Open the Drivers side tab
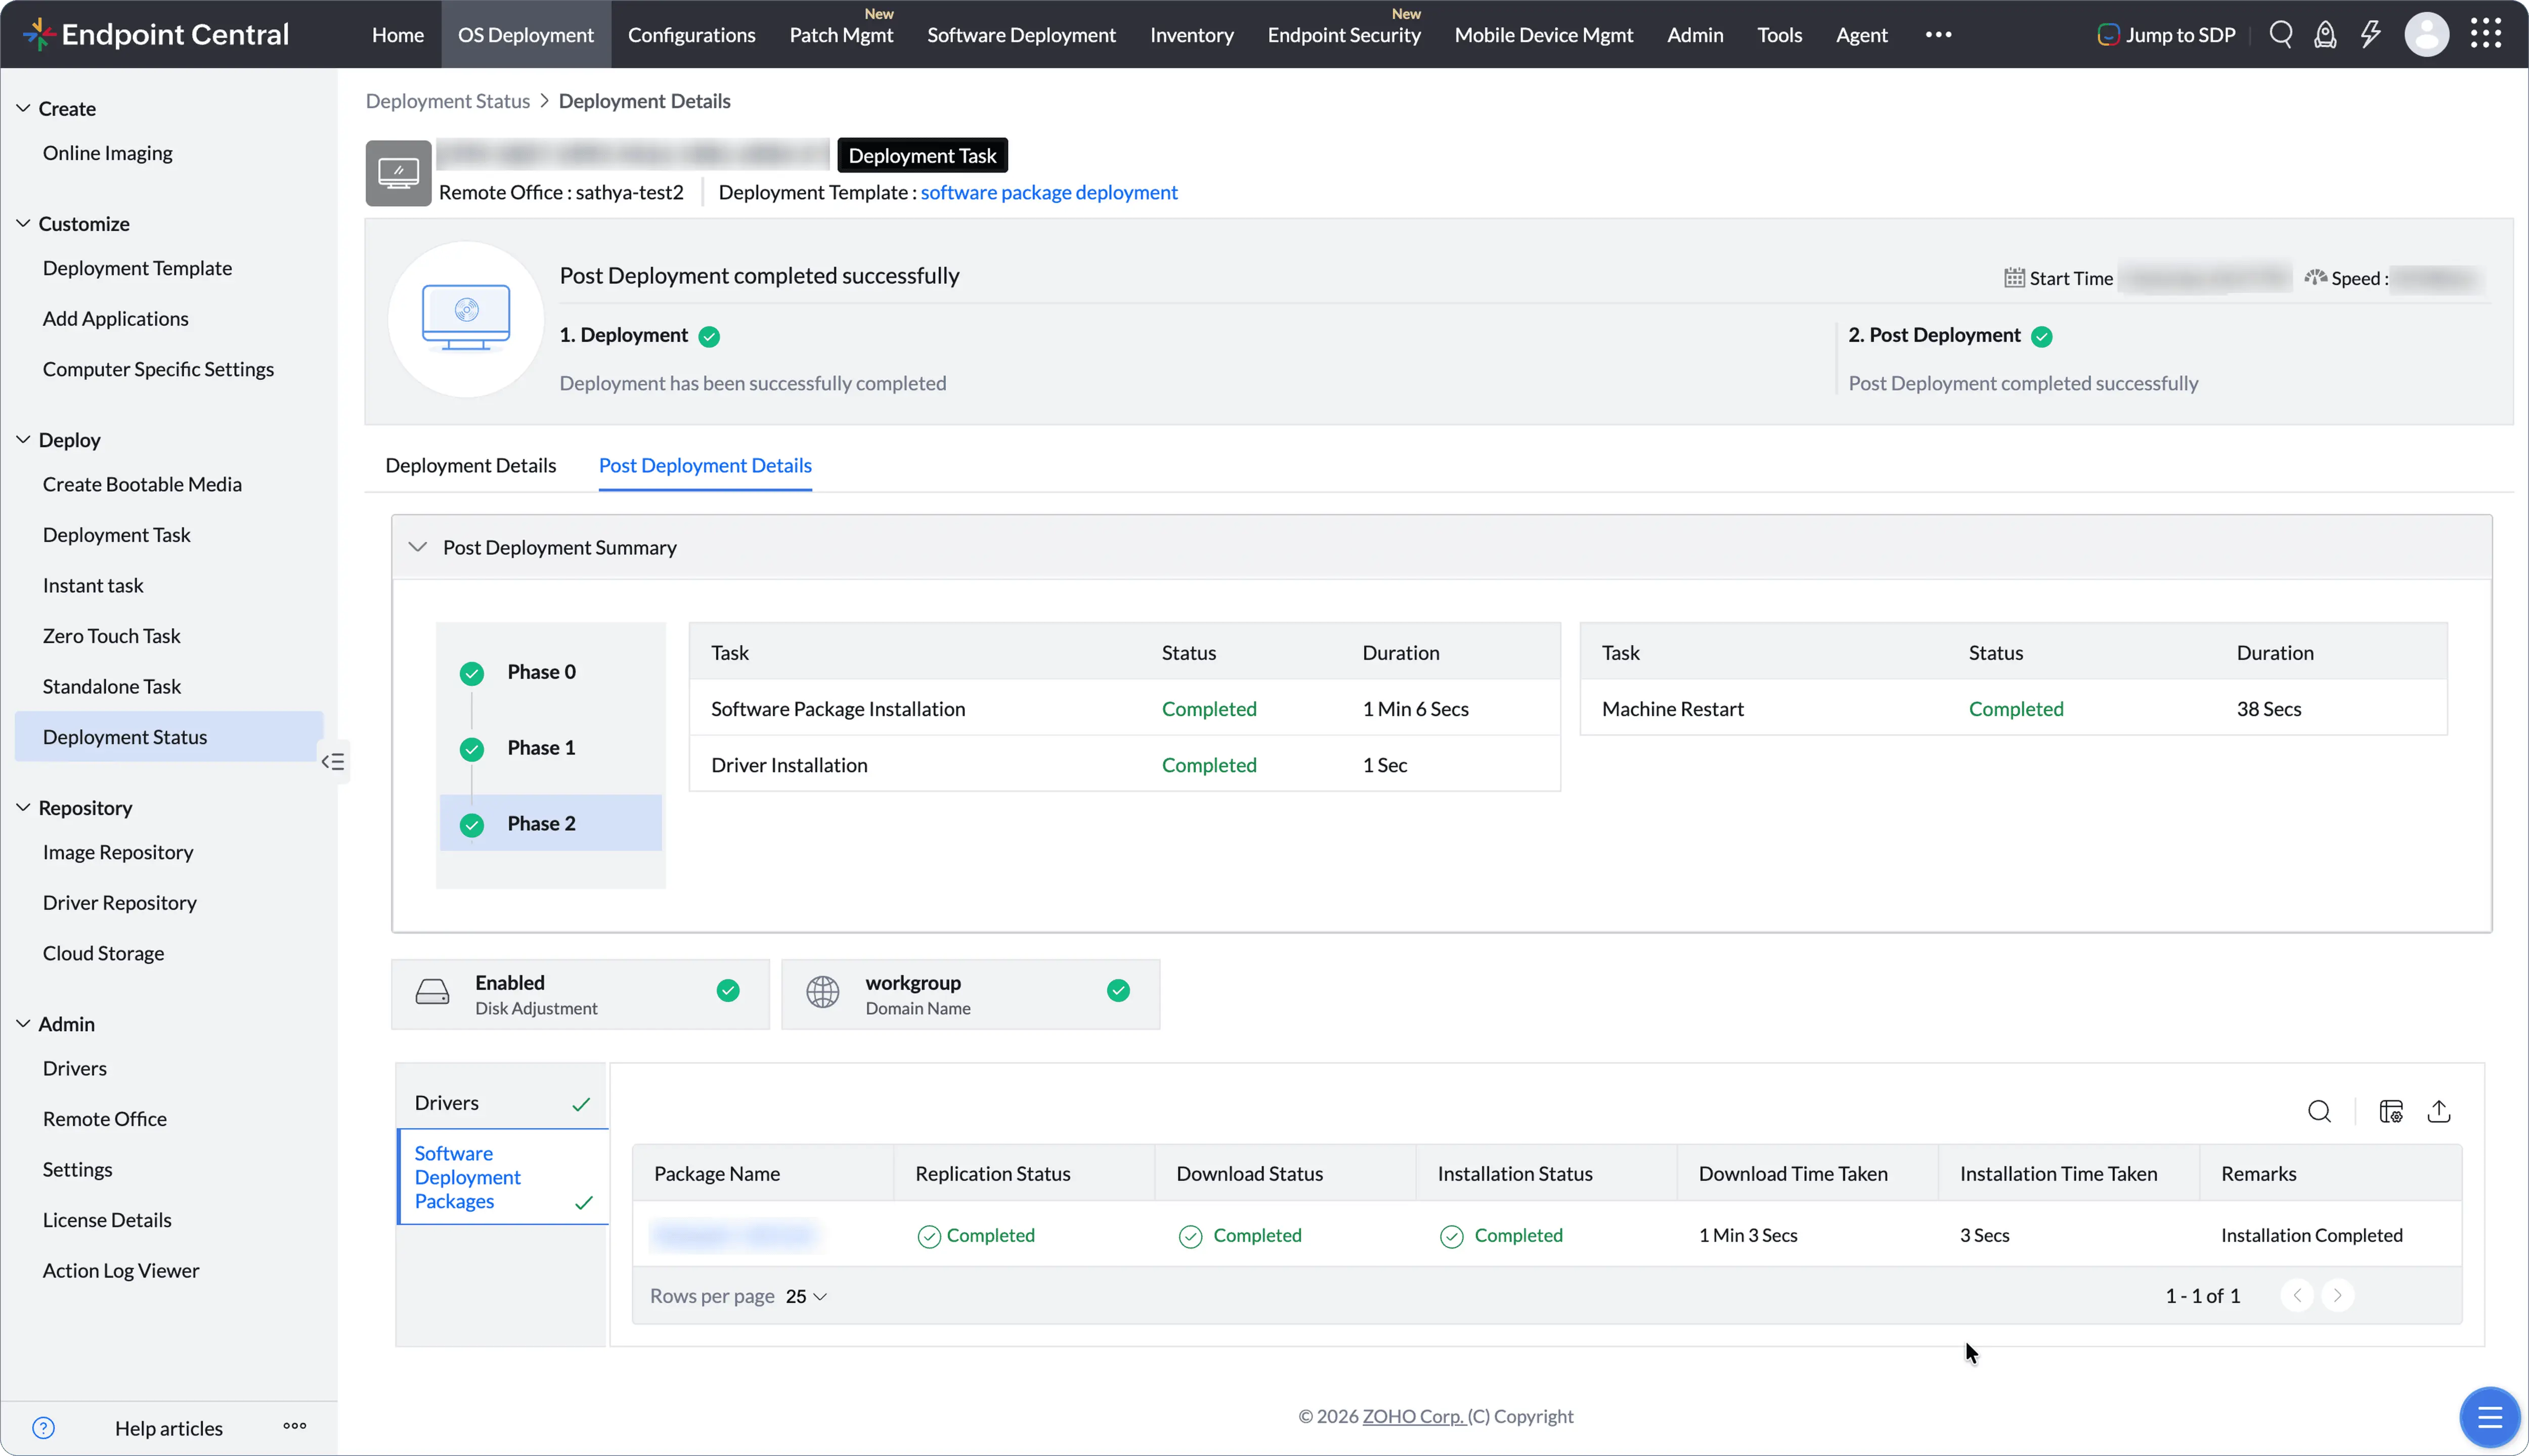 (x=502, y=1102)
